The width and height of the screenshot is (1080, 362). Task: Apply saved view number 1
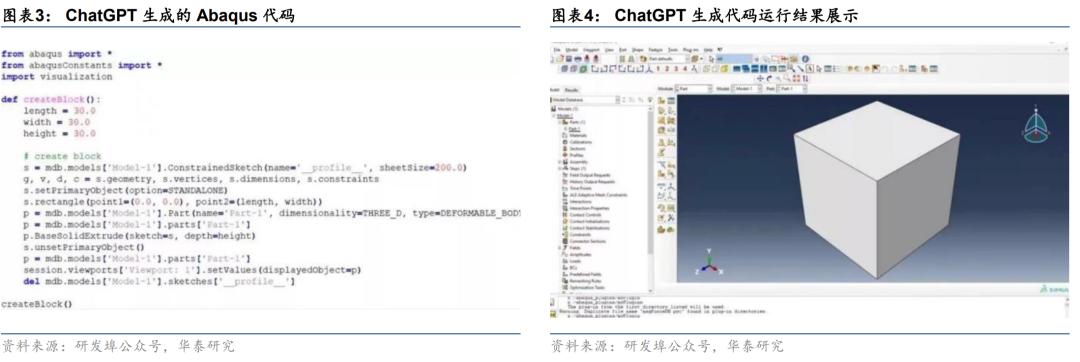click(x=658, y=69)
